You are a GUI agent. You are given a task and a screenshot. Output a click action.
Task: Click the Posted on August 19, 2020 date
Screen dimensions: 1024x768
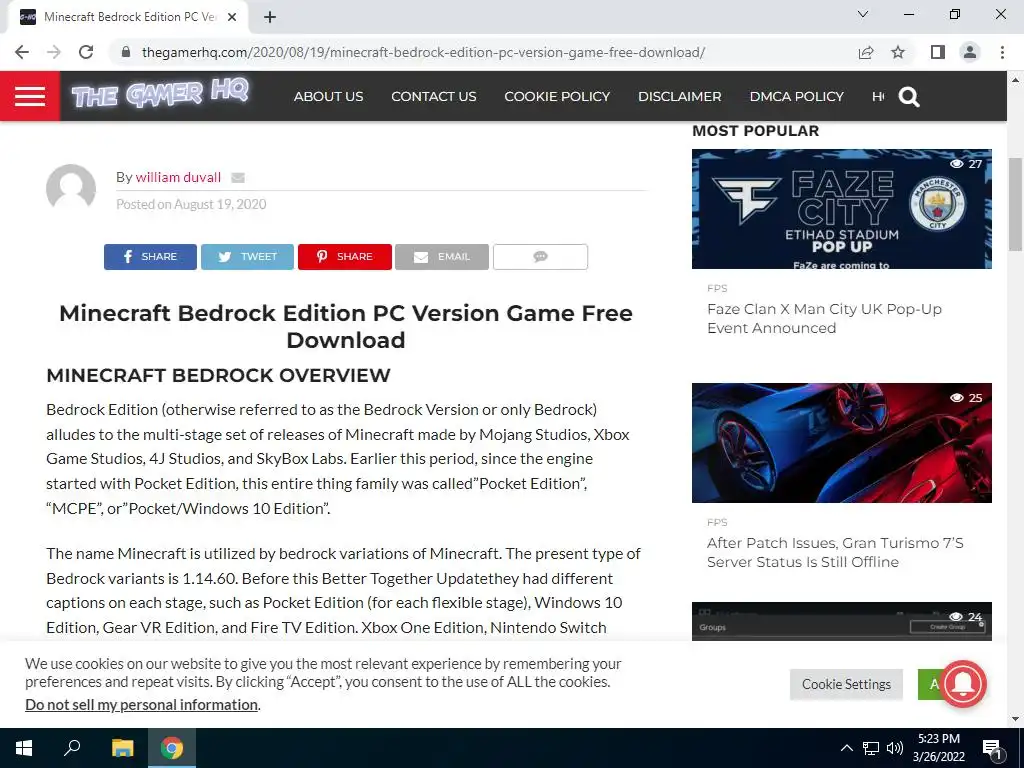[x=191, y=204]
